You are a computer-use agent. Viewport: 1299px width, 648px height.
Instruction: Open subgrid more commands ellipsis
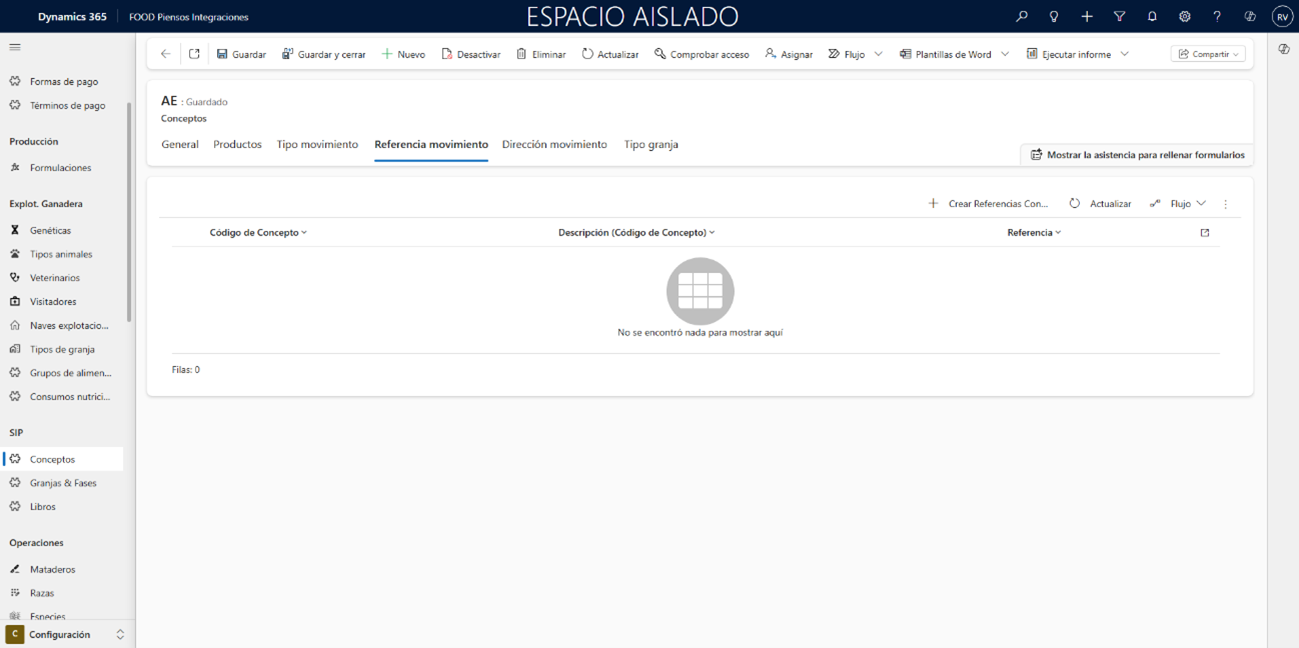(x=1225, y=204)
